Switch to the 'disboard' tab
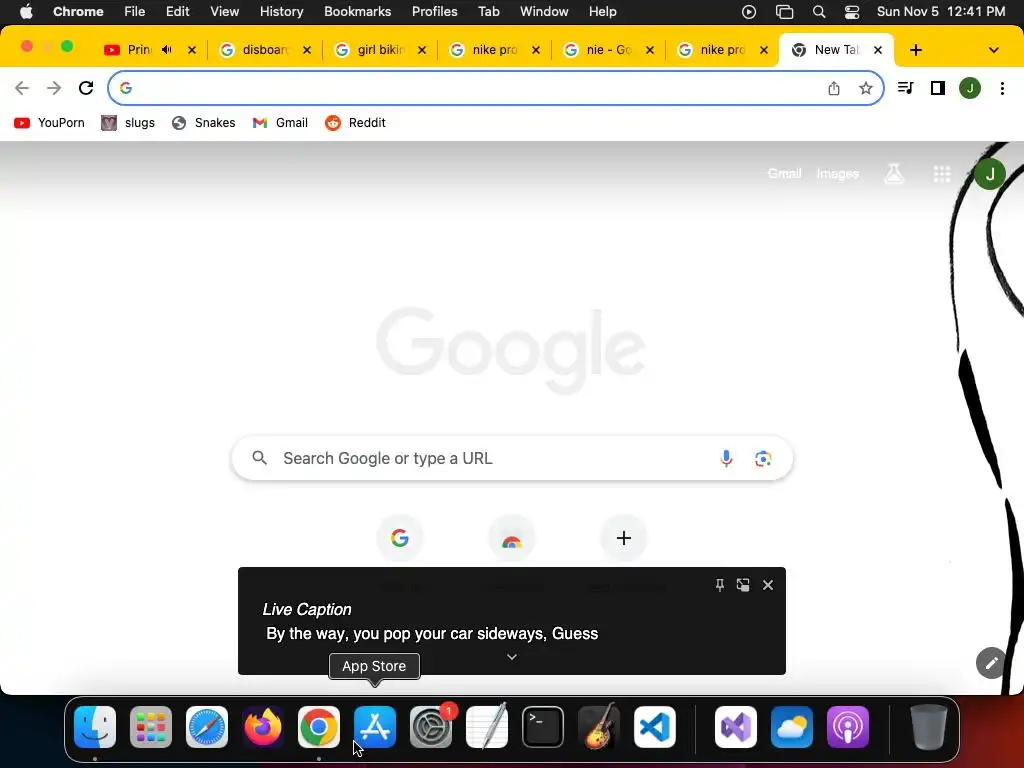This screenshot has height=768, width=1024. [265, 50]
